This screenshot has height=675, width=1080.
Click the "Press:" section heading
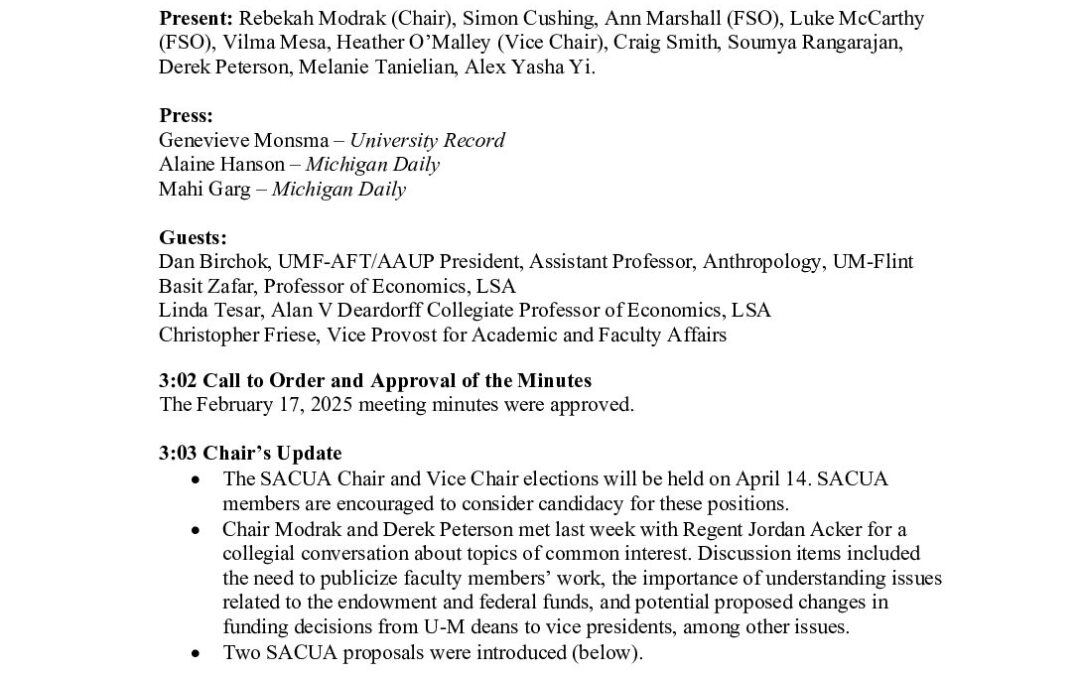click(x=186, y=115)
